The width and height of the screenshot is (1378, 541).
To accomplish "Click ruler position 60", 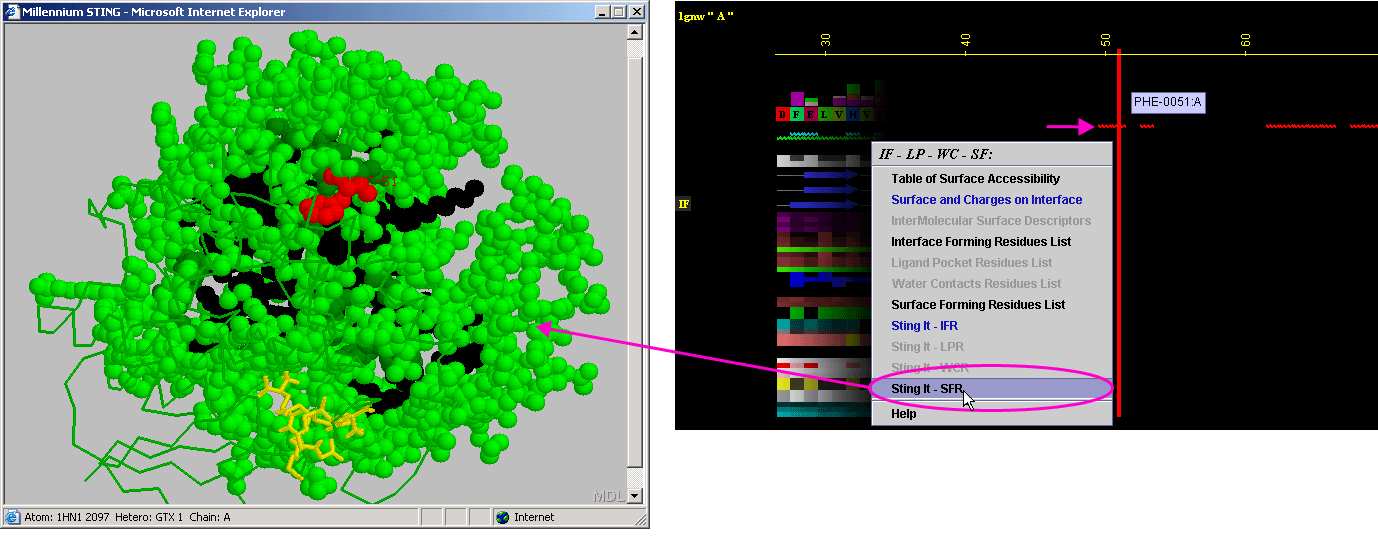I will coord(1245,40).
